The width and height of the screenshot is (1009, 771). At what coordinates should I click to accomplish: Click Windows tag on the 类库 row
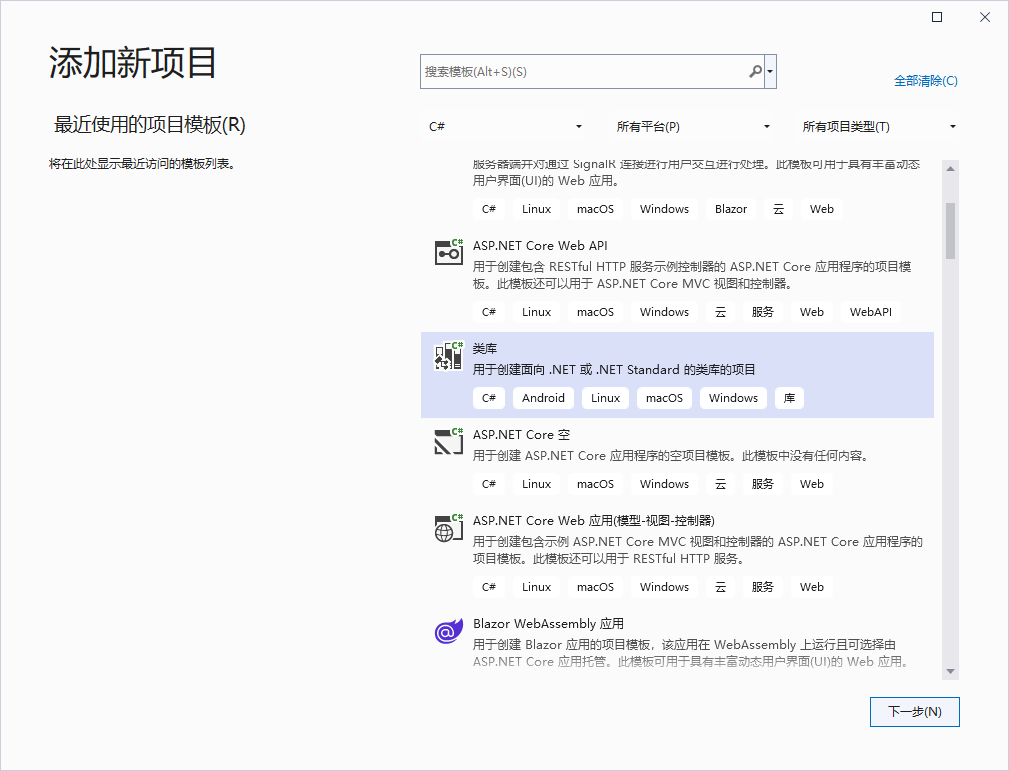[733, 398]
